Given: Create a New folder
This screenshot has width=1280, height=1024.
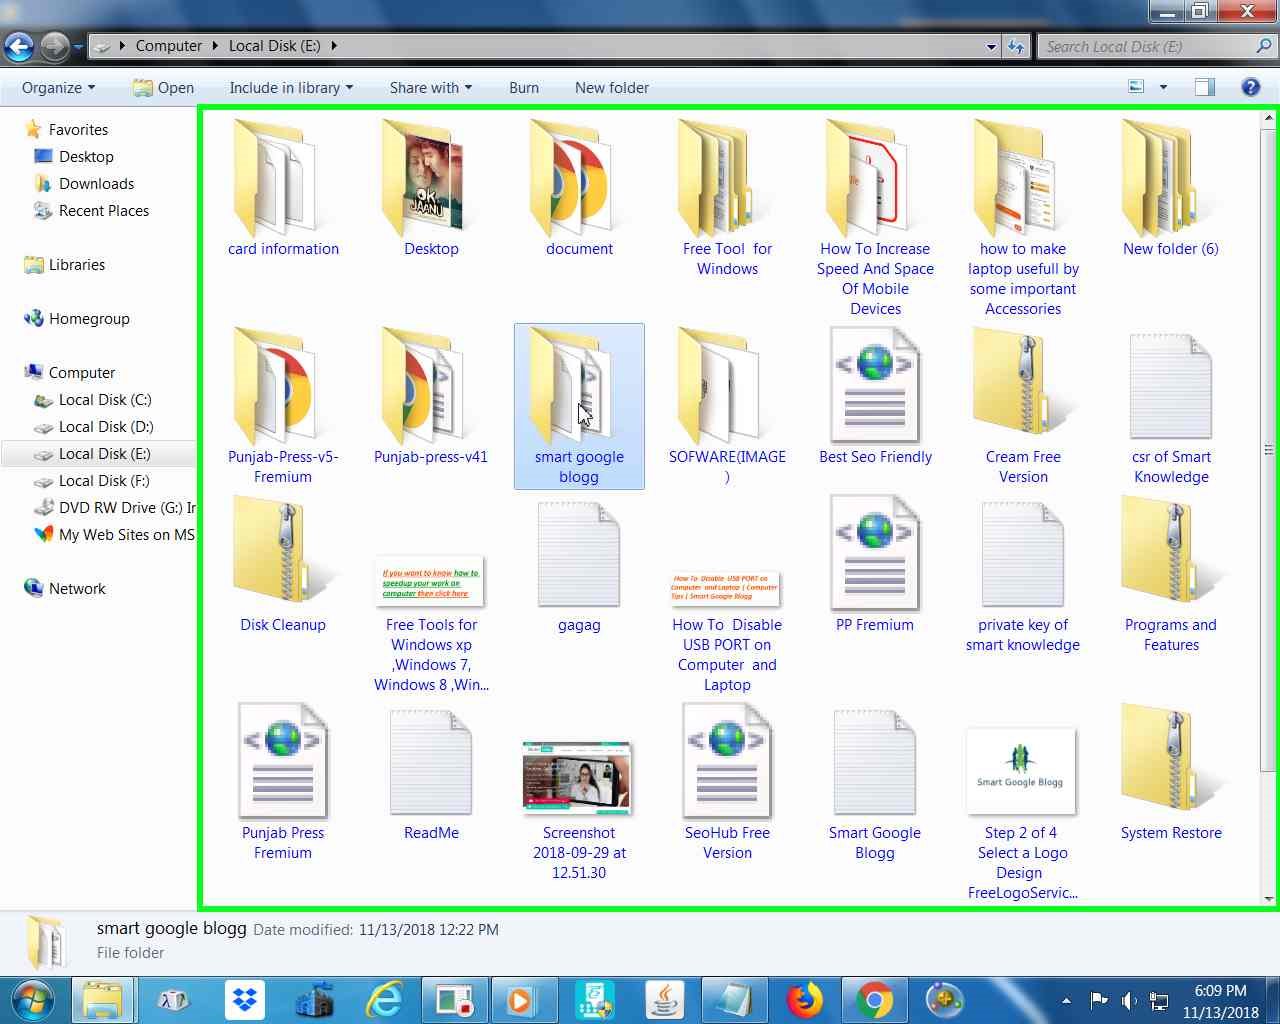Looking at the screenshot, I should pos(612,87).
